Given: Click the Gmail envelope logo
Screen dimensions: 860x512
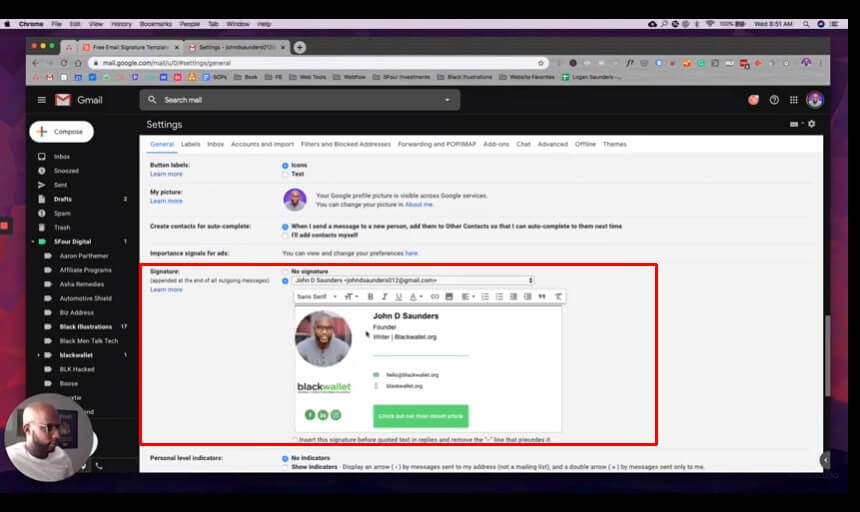Looking at the screenshot, I should tap(63, 100).
